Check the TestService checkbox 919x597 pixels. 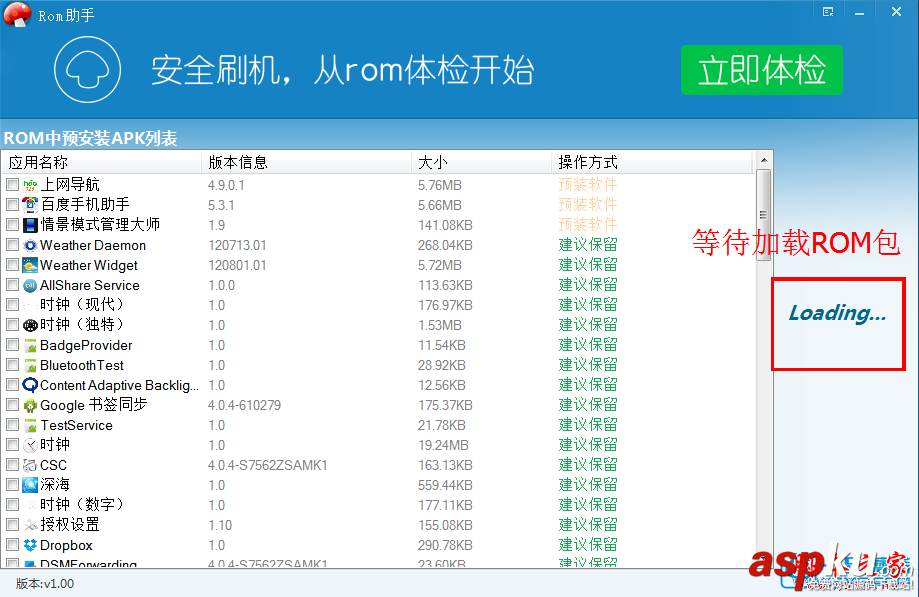tap(11, 425)
